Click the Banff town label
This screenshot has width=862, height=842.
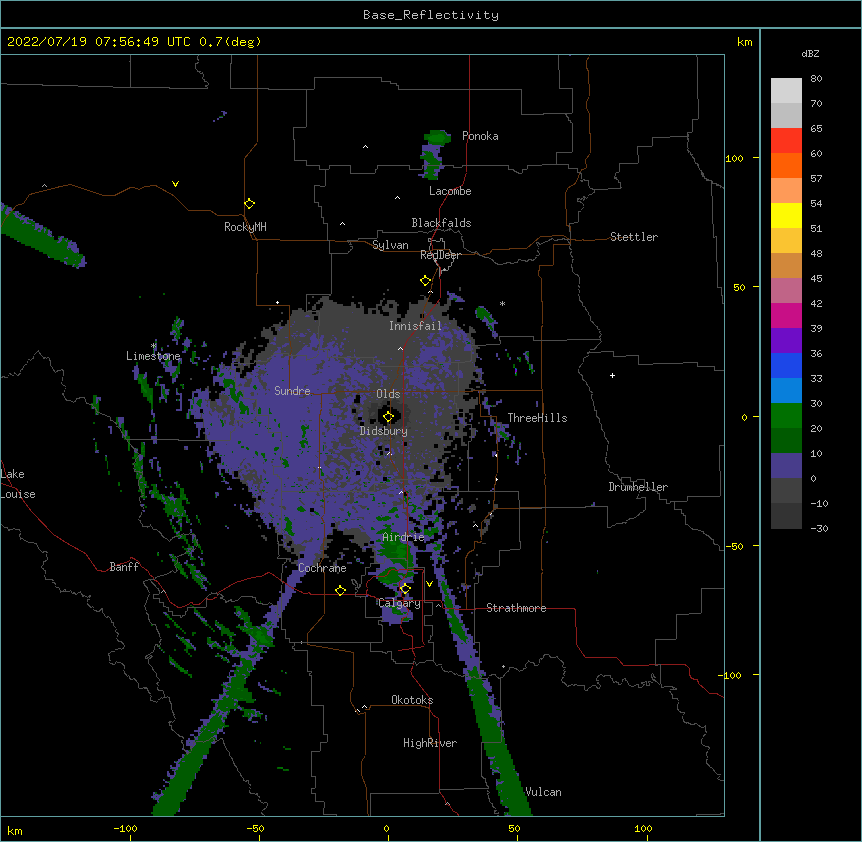[124, 567]
